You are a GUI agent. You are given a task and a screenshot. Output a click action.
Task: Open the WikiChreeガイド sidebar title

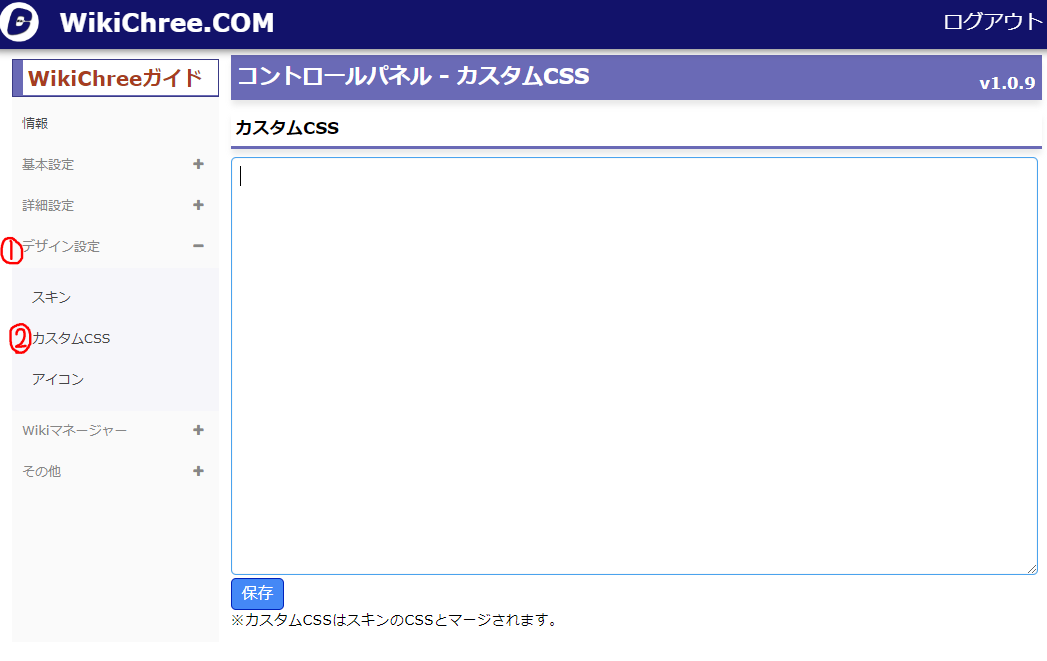pos(116,78)
